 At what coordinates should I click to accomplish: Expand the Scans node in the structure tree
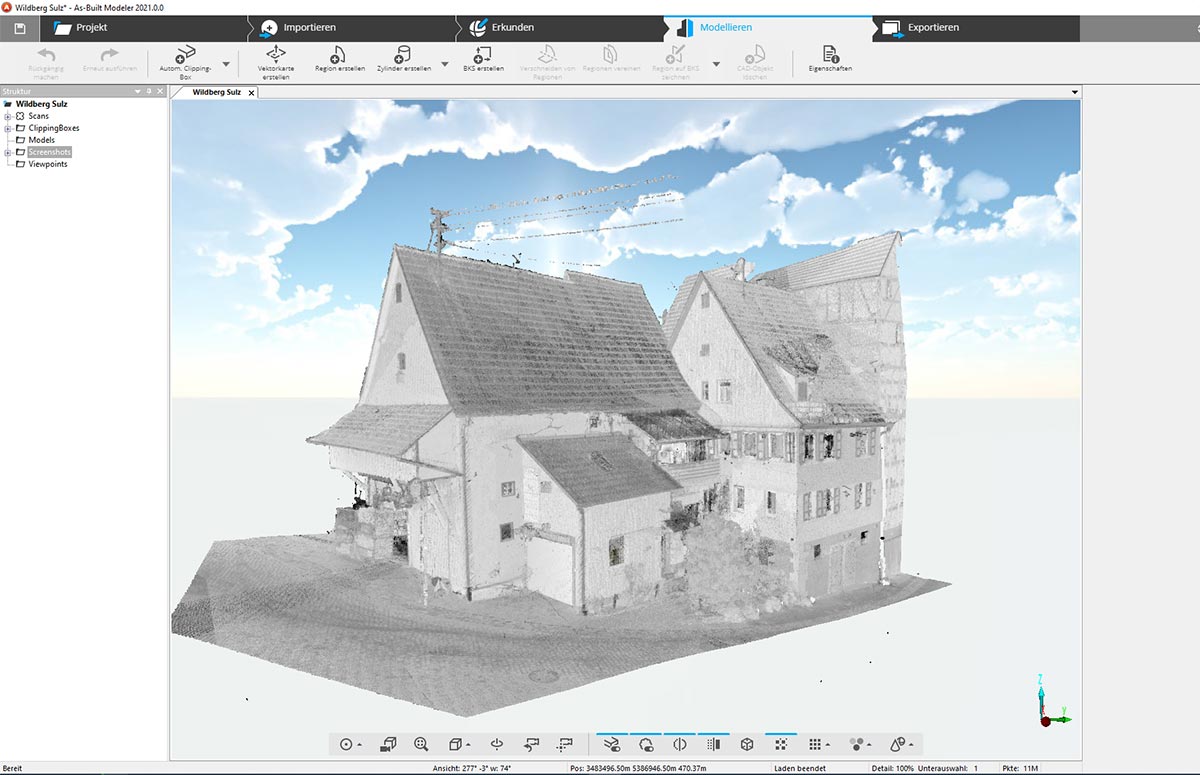pos(8,116)
